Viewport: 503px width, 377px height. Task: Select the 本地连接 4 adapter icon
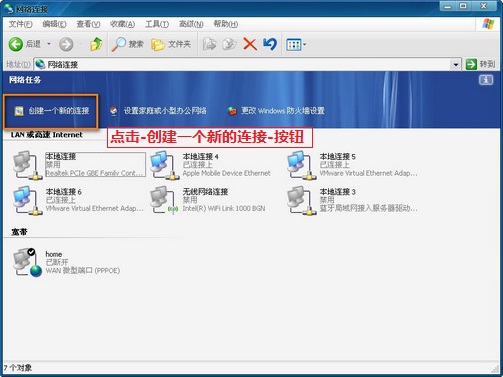pyautogui.click(x=164, y=165)
